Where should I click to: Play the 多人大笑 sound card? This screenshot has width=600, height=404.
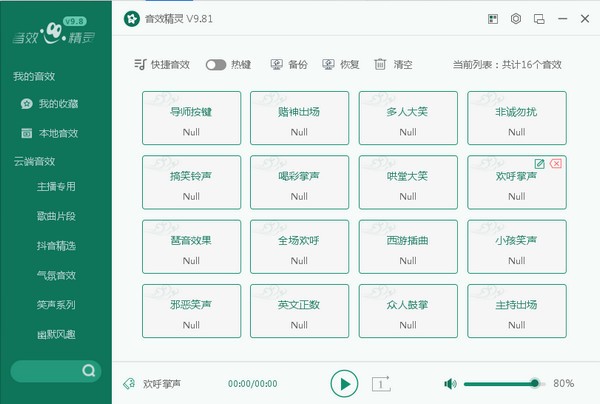tap(408, 118)
